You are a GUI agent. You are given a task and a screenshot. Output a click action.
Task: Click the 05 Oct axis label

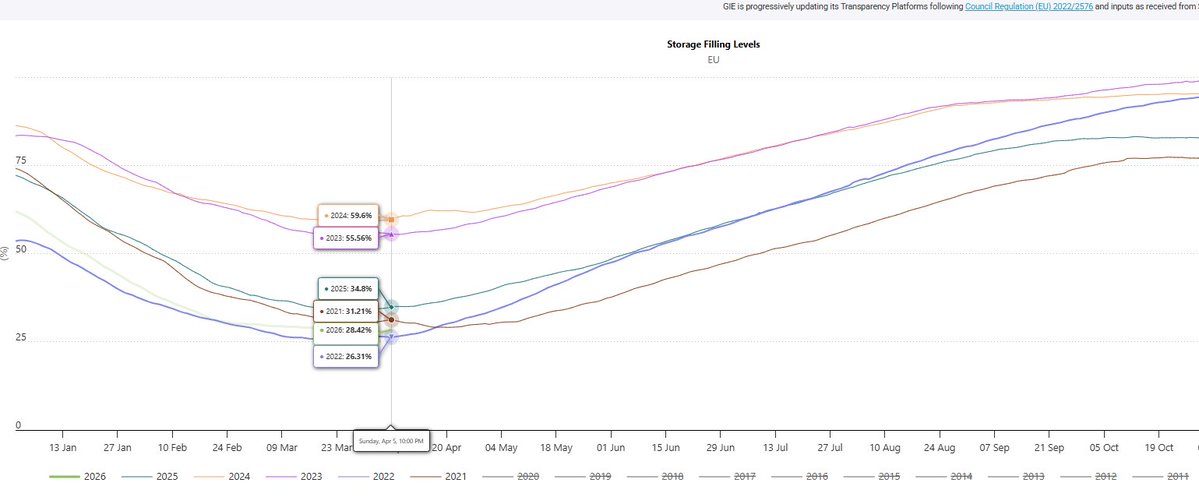(x=1104, y=447)
